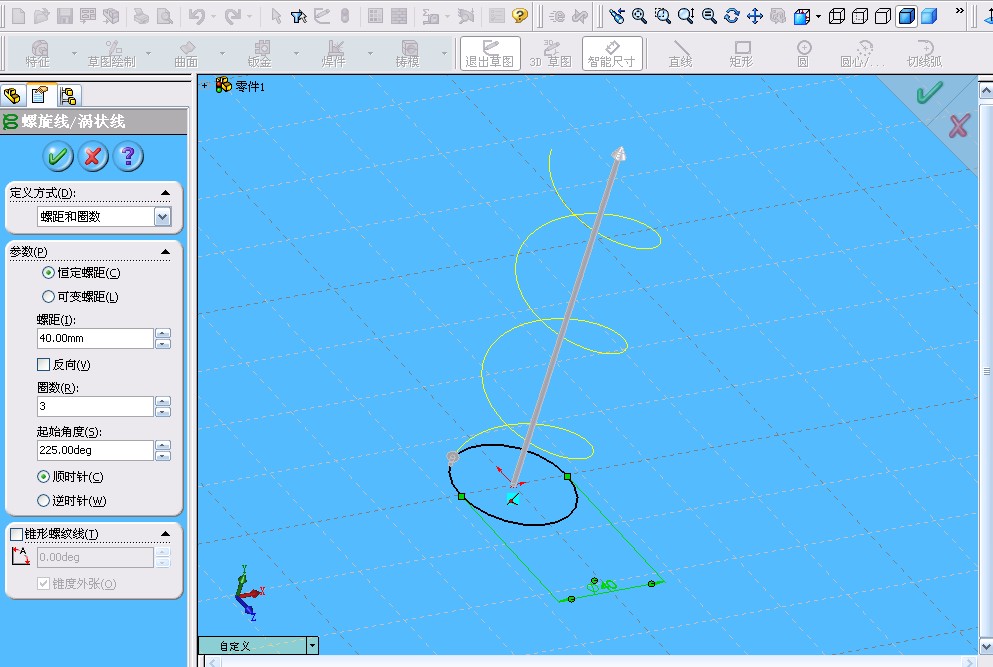Switch to Hidden Lines Removed display
The height and width of the screenshot is (667, 993).
[x=883, y=16]
